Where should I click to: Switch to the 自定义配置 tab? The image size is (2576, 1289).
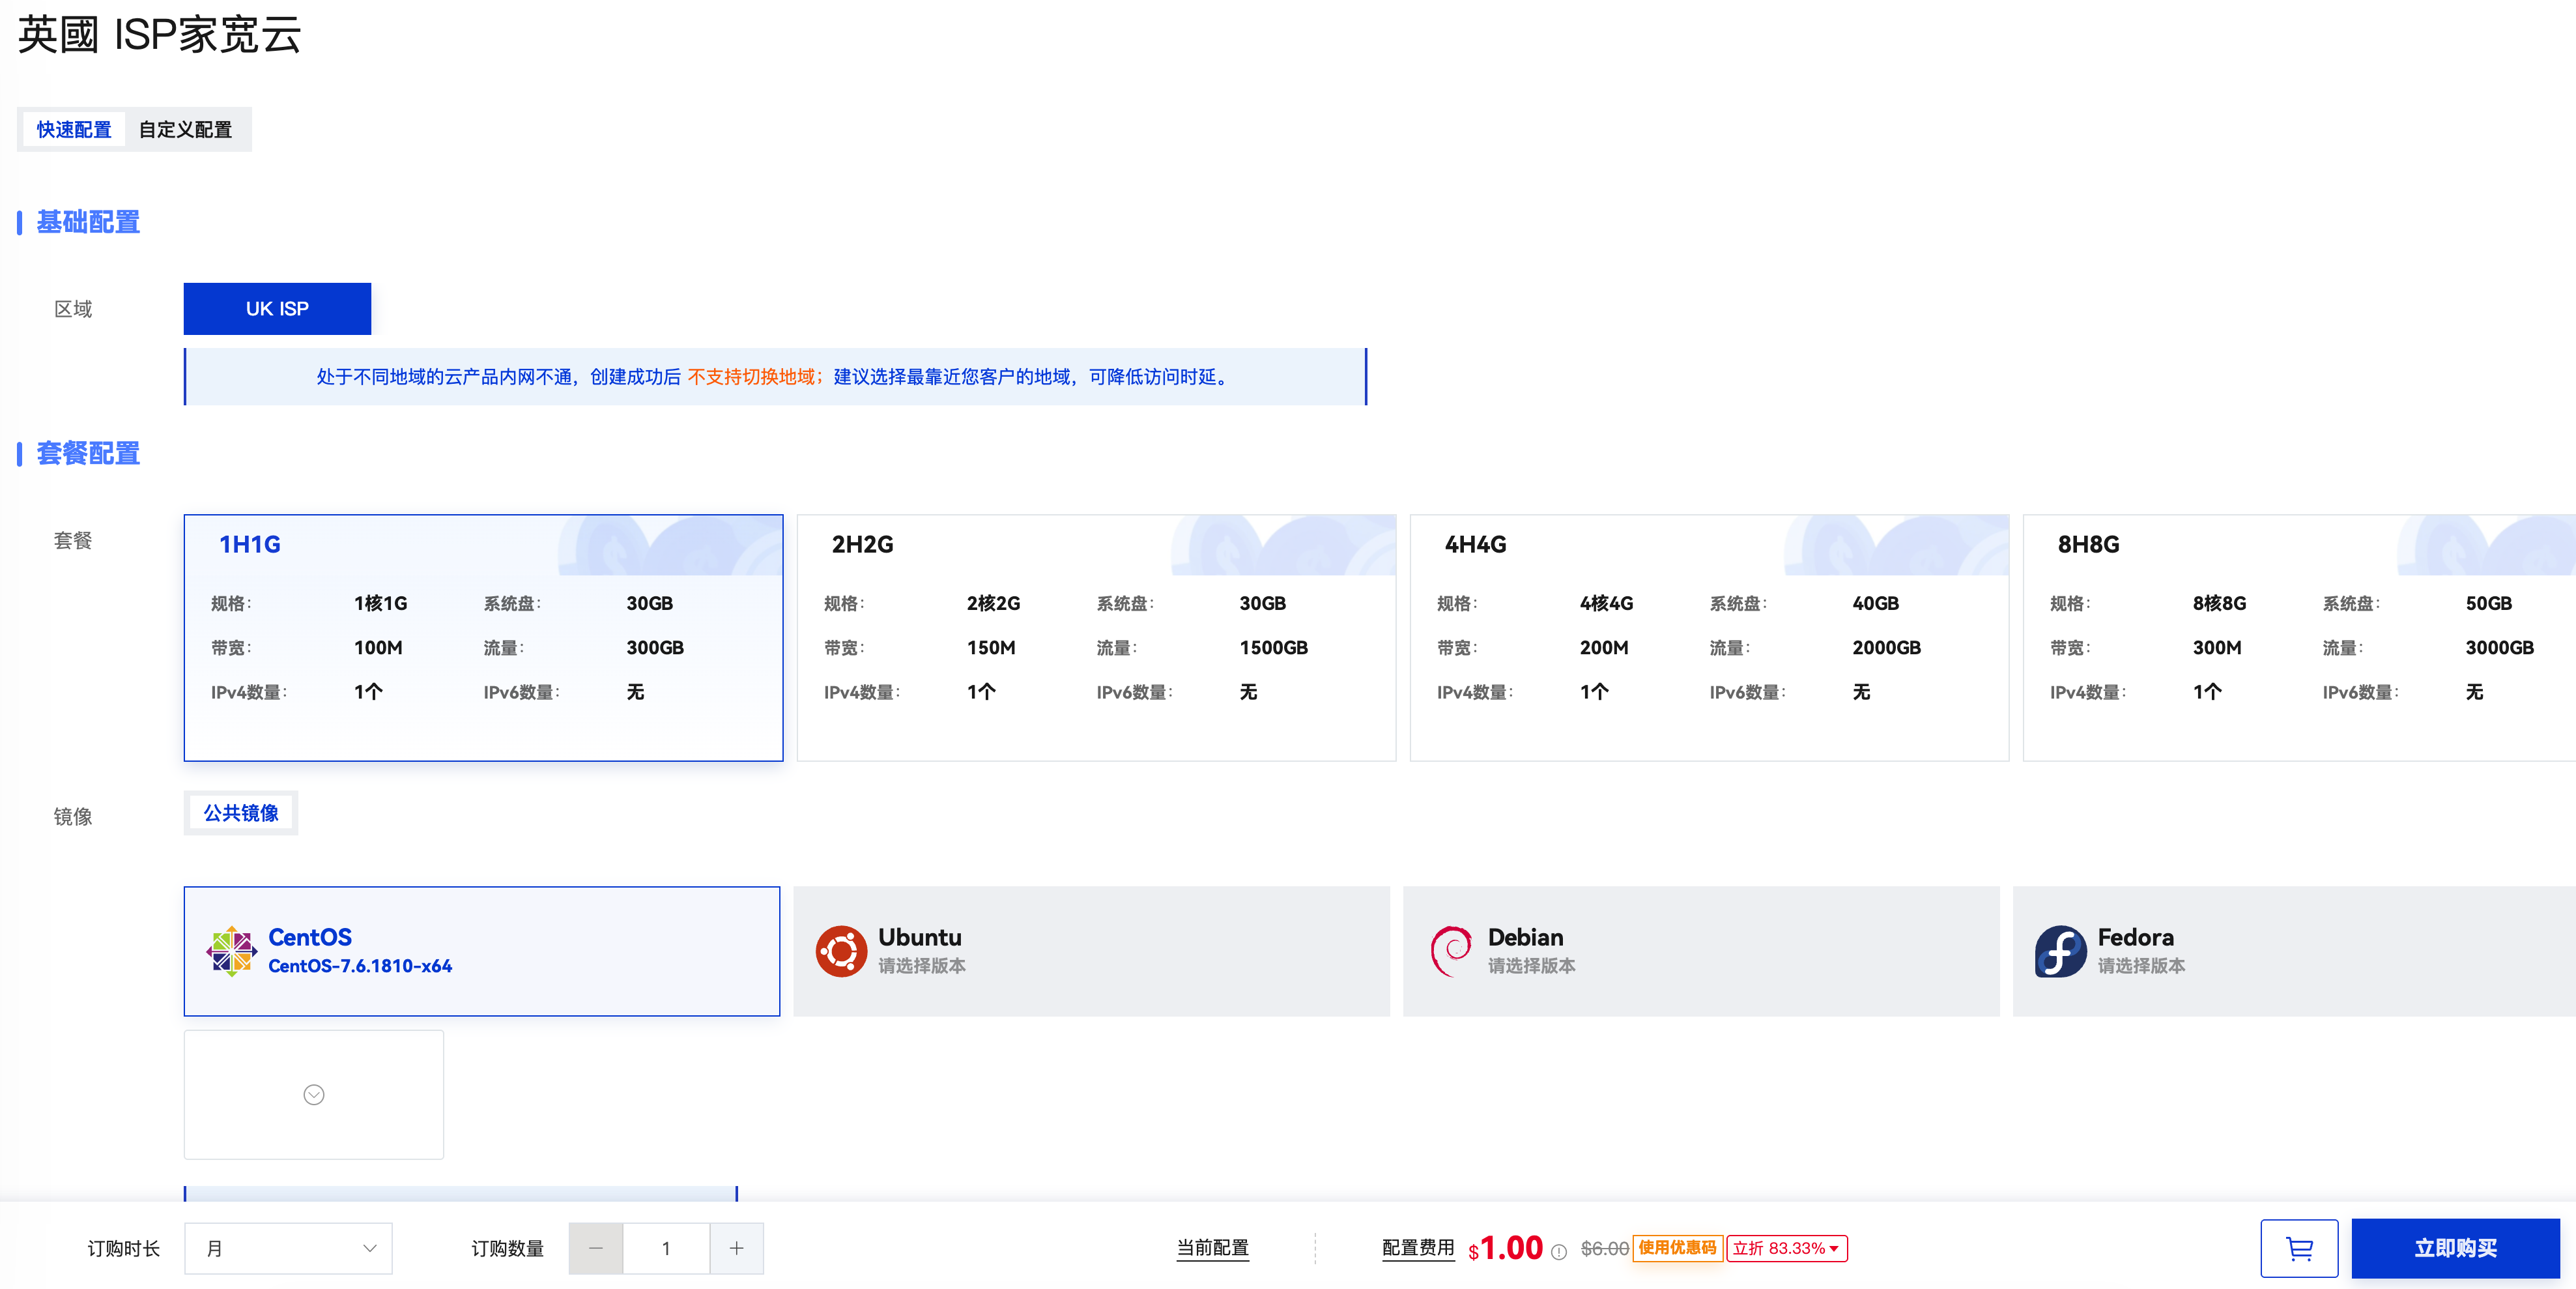click(x=185, y=130)
